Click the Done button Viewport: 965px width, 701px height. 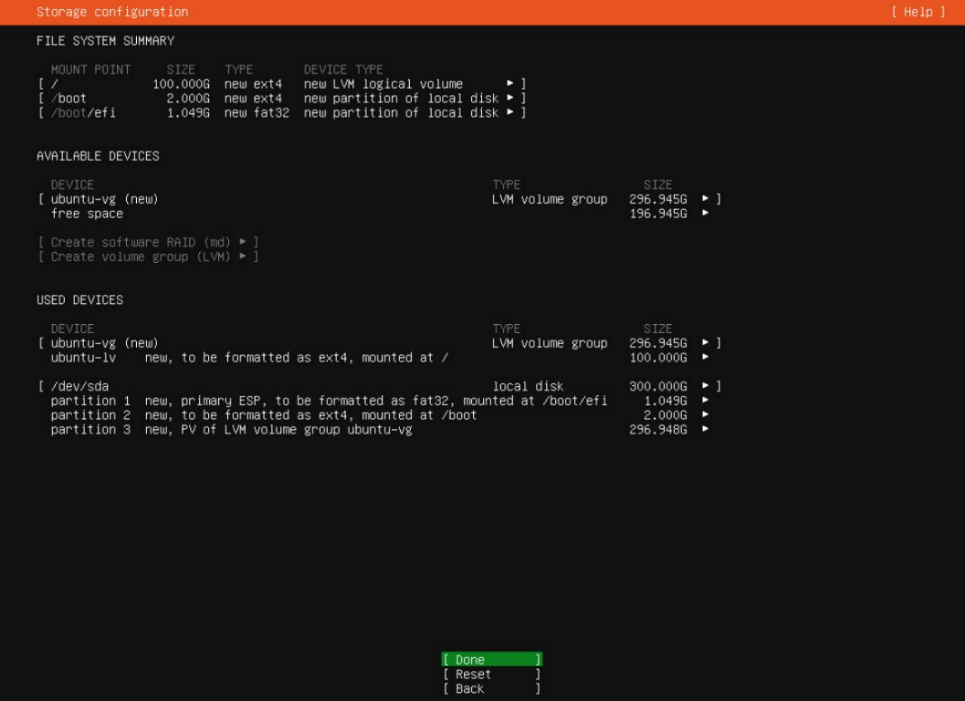491,660
